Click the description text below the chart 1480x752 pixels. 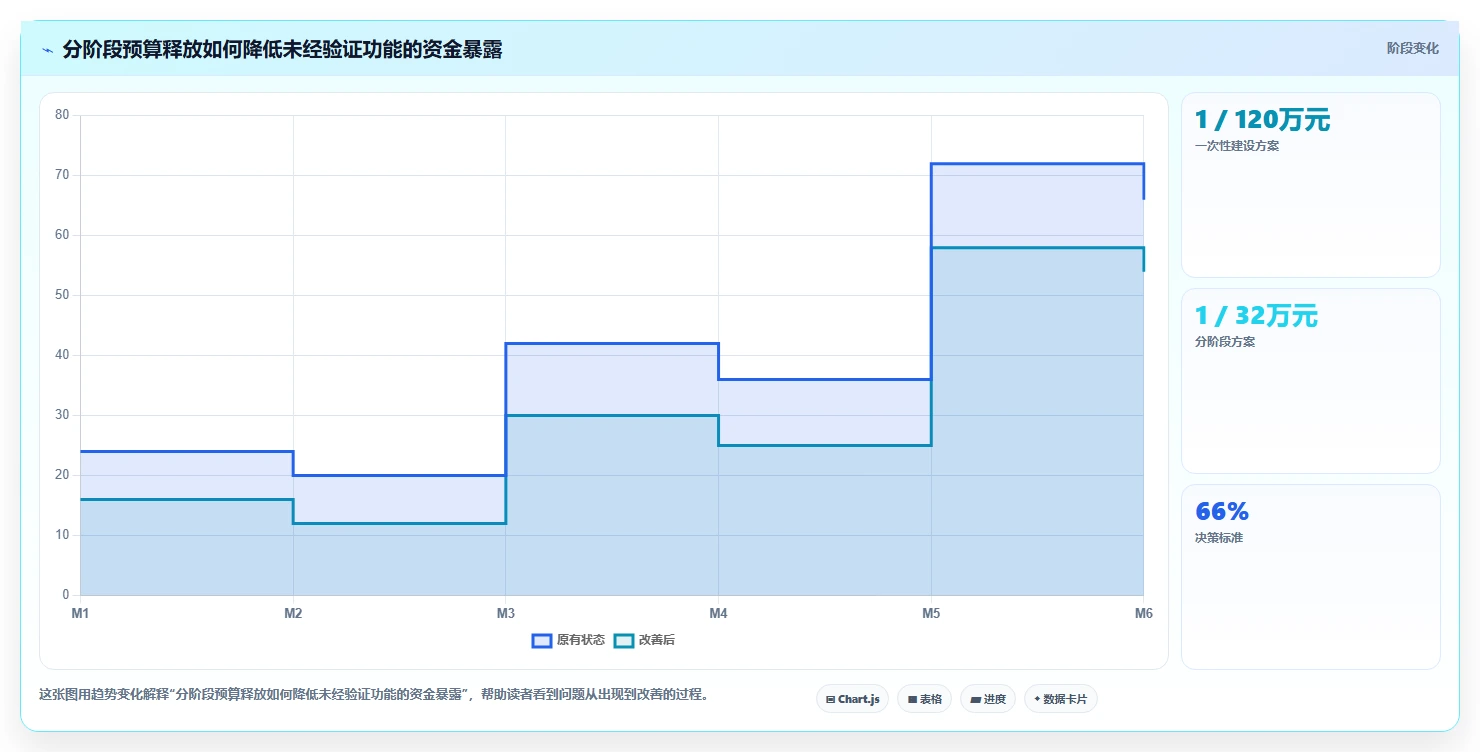point(374,694)
